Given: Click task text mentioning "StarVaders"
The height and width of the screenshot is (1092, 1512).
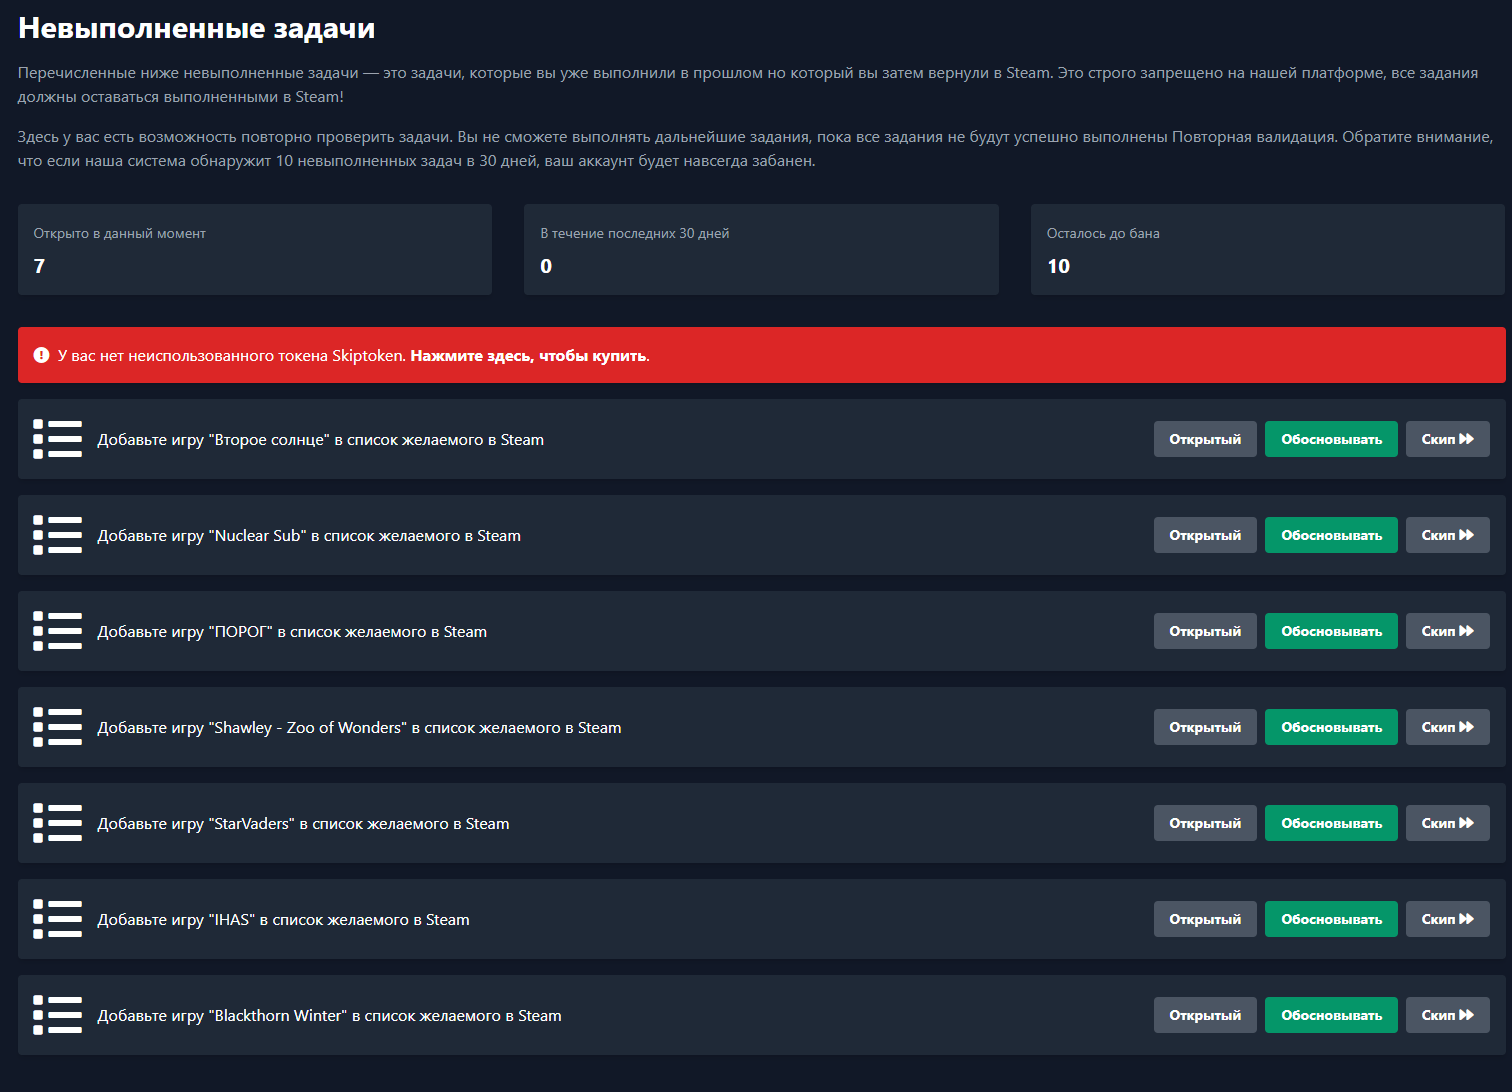Looking at the screenshot, I should (x=303, y=824).
